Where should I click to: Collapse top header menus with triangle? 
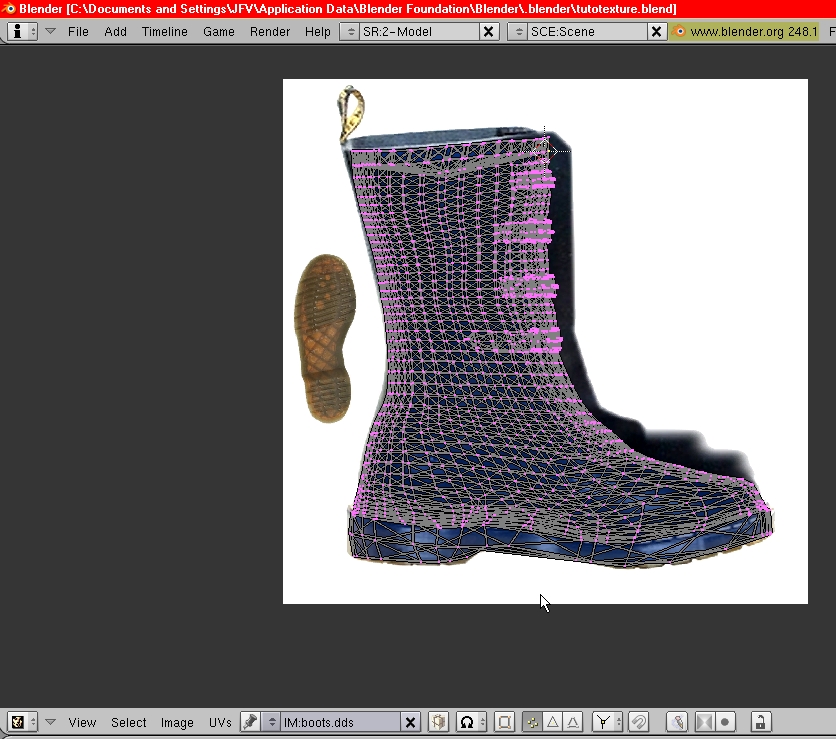51,31
